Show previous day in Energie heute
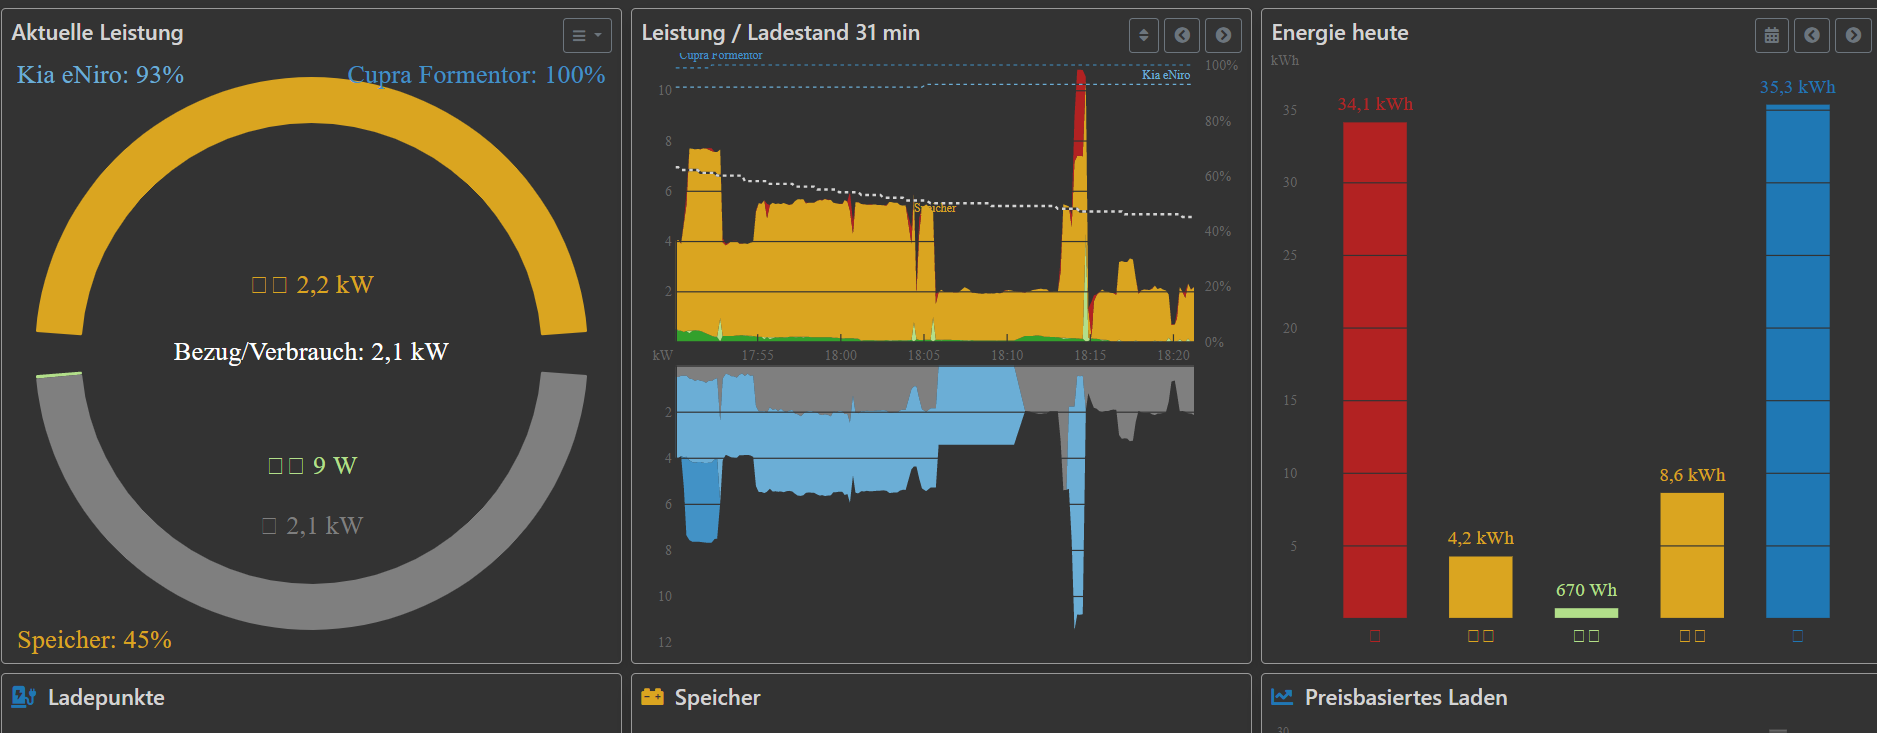The image size is (1877, 733). 1812,36
